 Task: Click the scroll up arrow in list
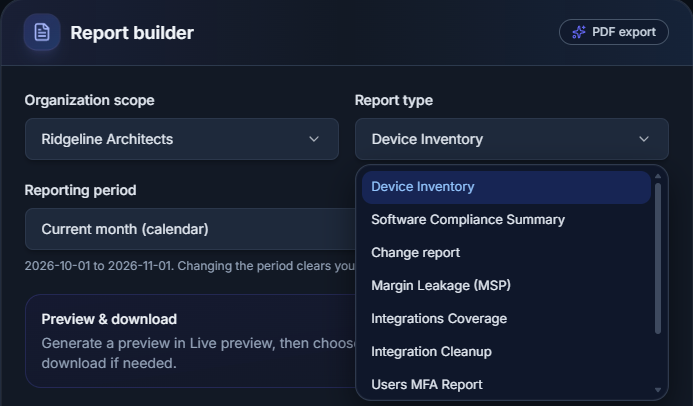[x=658, y=176]
